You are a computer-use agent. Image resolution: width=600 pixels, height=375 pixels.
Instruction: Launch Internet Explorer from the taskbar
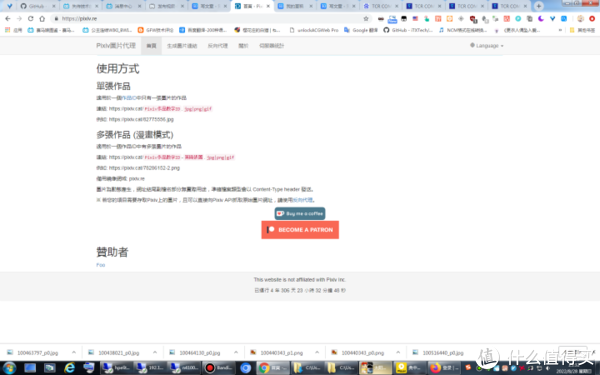click(69, 368)
